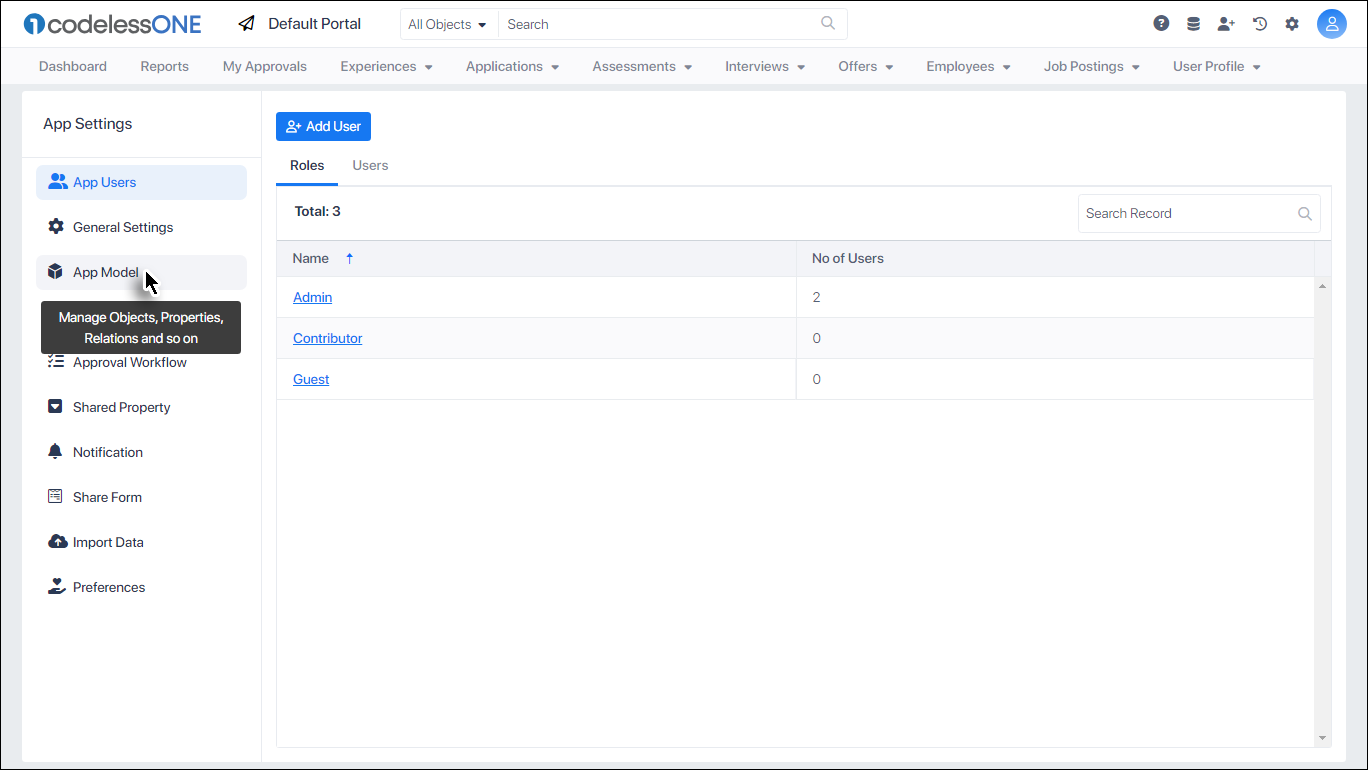
Task: Click the Add User button
Action: click(323, 126)
